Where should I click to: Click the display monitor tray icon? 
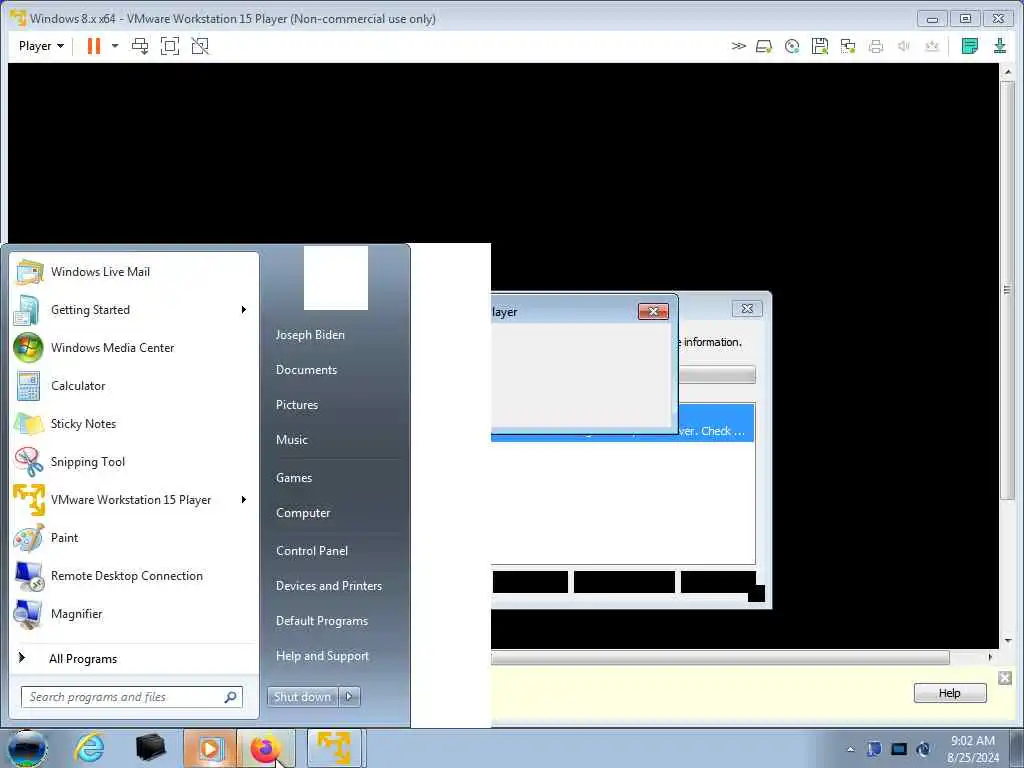899,749
